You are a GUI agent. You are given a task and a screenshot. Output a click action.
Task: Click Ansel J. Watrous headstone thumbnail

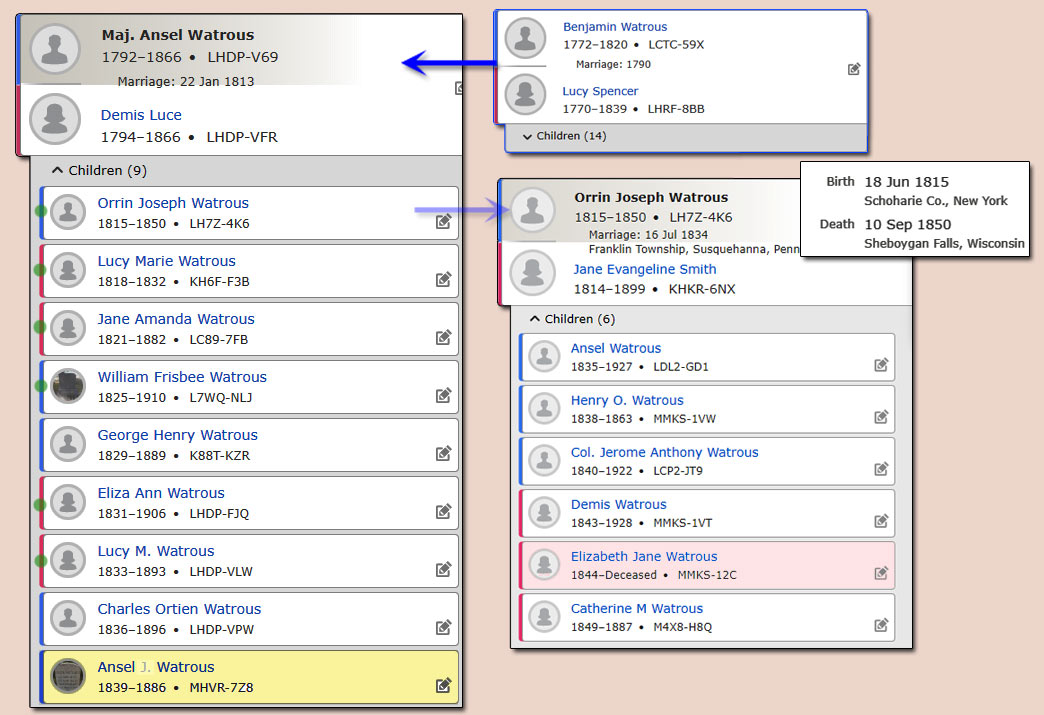click(68, 676)
